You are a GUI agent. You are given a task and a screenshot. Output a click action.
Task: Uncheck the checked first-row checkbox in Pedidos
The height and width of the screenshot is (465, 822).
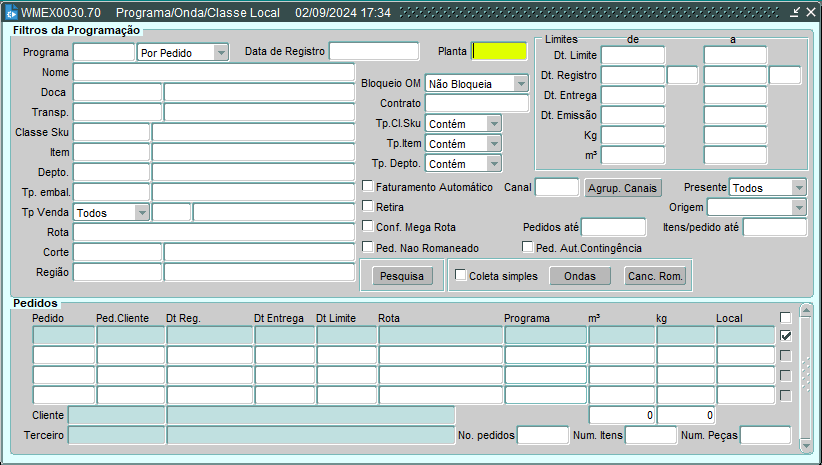pyautogui.click(x=785, y=336)
